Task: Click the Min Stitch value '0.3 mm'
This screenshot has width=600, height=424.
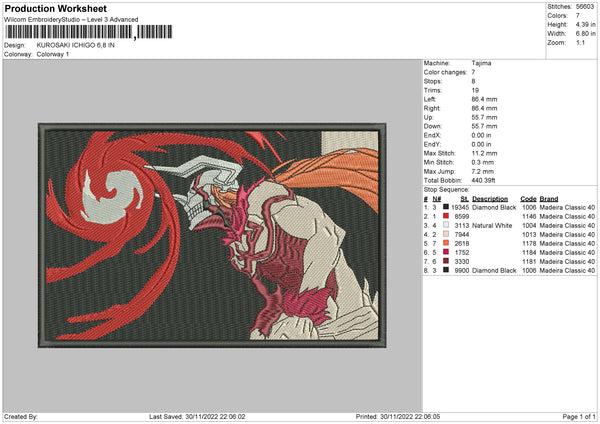Action: point(483,162)
